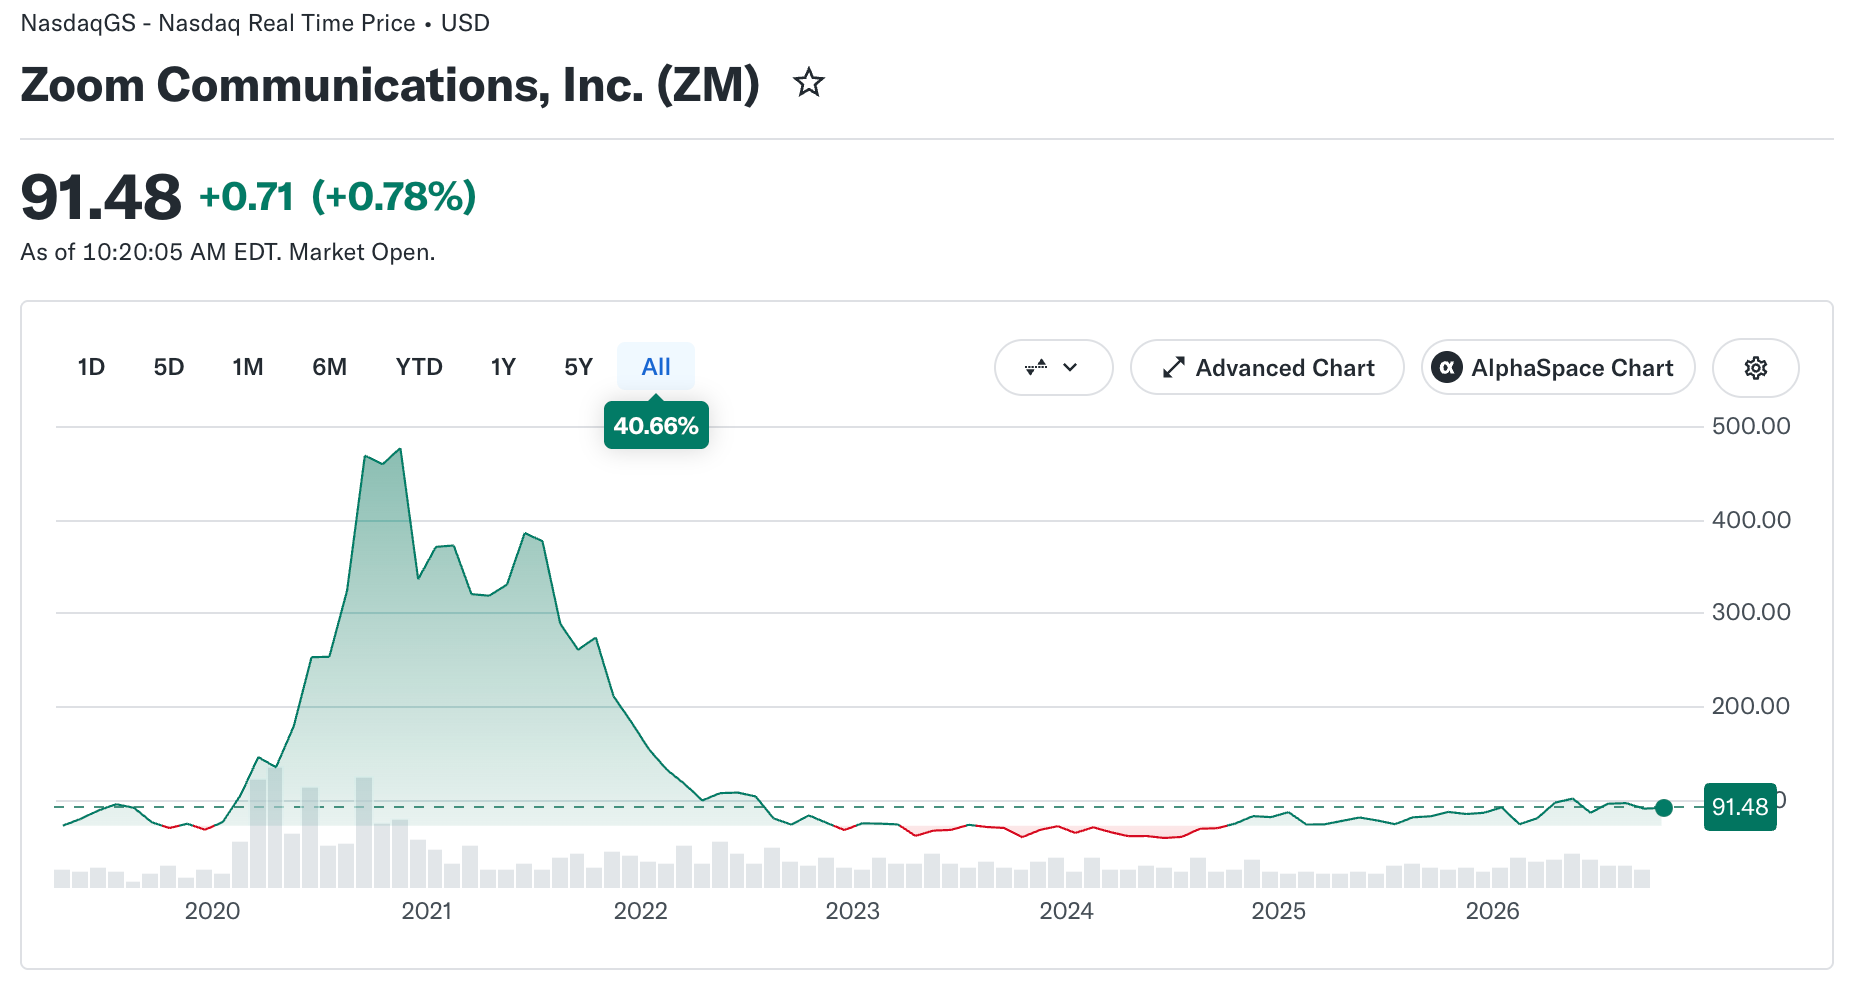Click the +0.71 (+0.78%) price change
The image size is (1850, 982).
click(338, 197)
